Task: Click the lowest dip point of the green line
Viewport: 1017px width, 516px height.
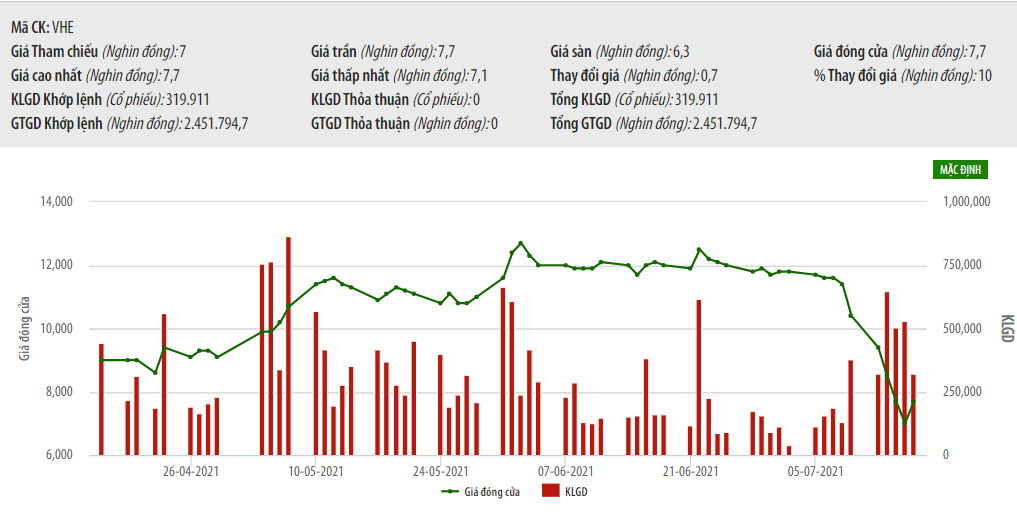Action: click(x=905, y=423)
